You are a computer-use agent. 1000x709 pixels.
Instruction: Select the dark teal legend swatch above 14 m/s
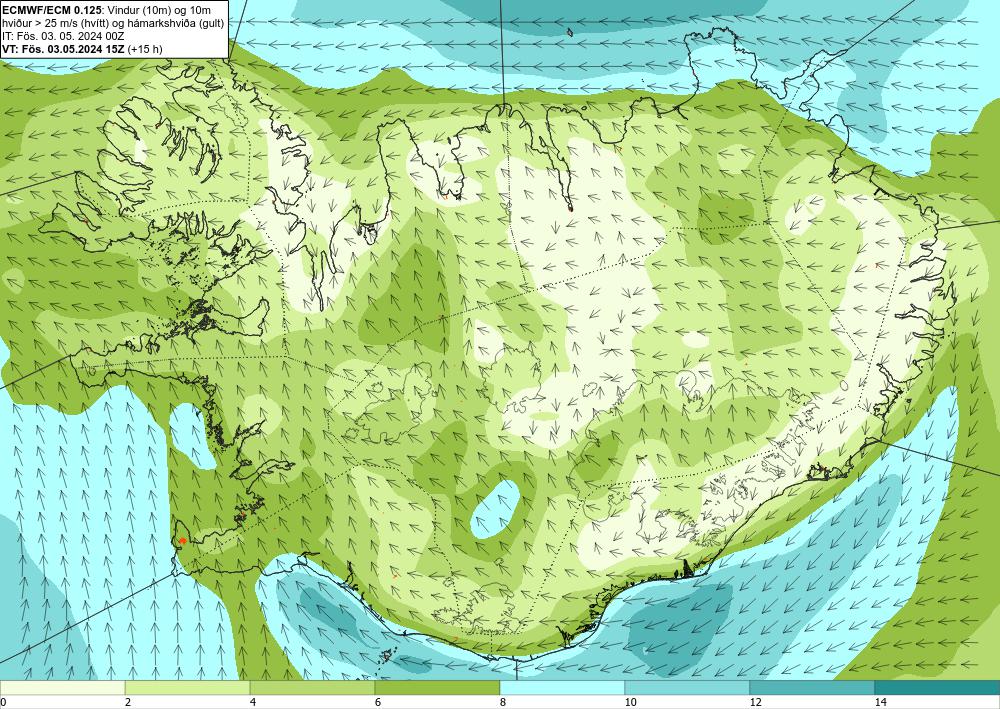click(938, 688)
